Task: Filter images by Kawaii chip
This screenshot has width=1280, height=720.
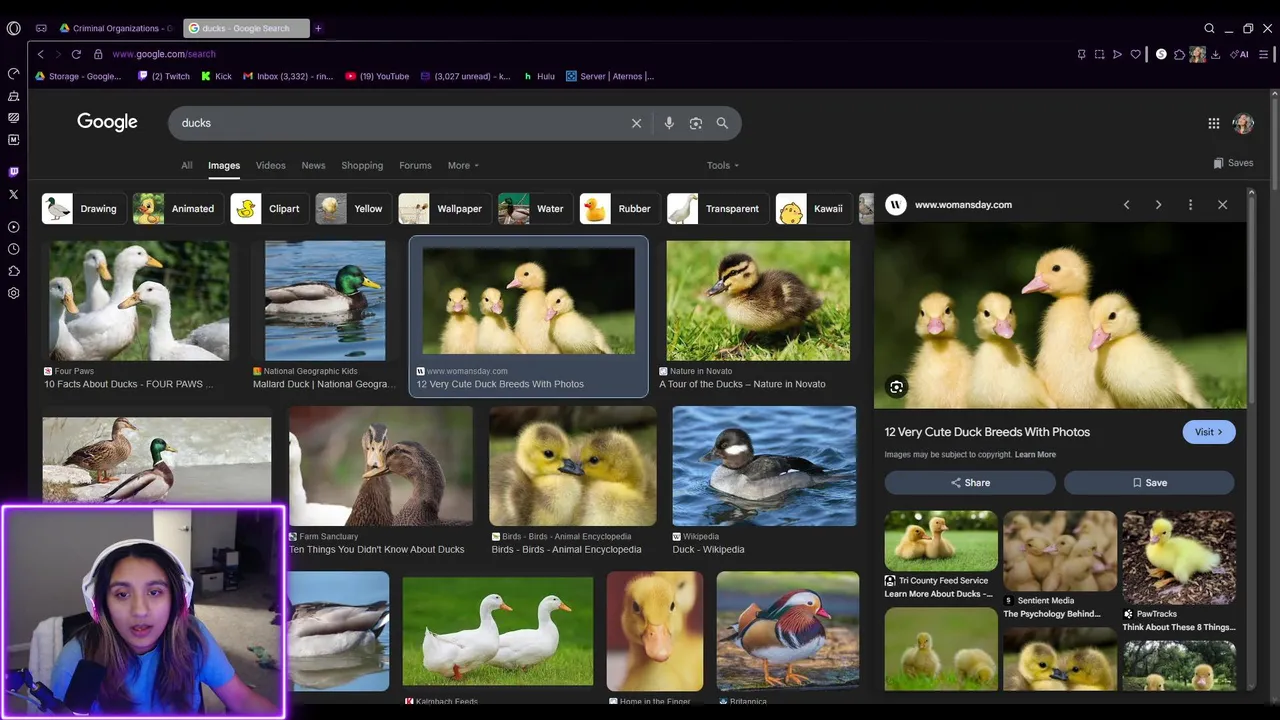Action: pos(813,209)
